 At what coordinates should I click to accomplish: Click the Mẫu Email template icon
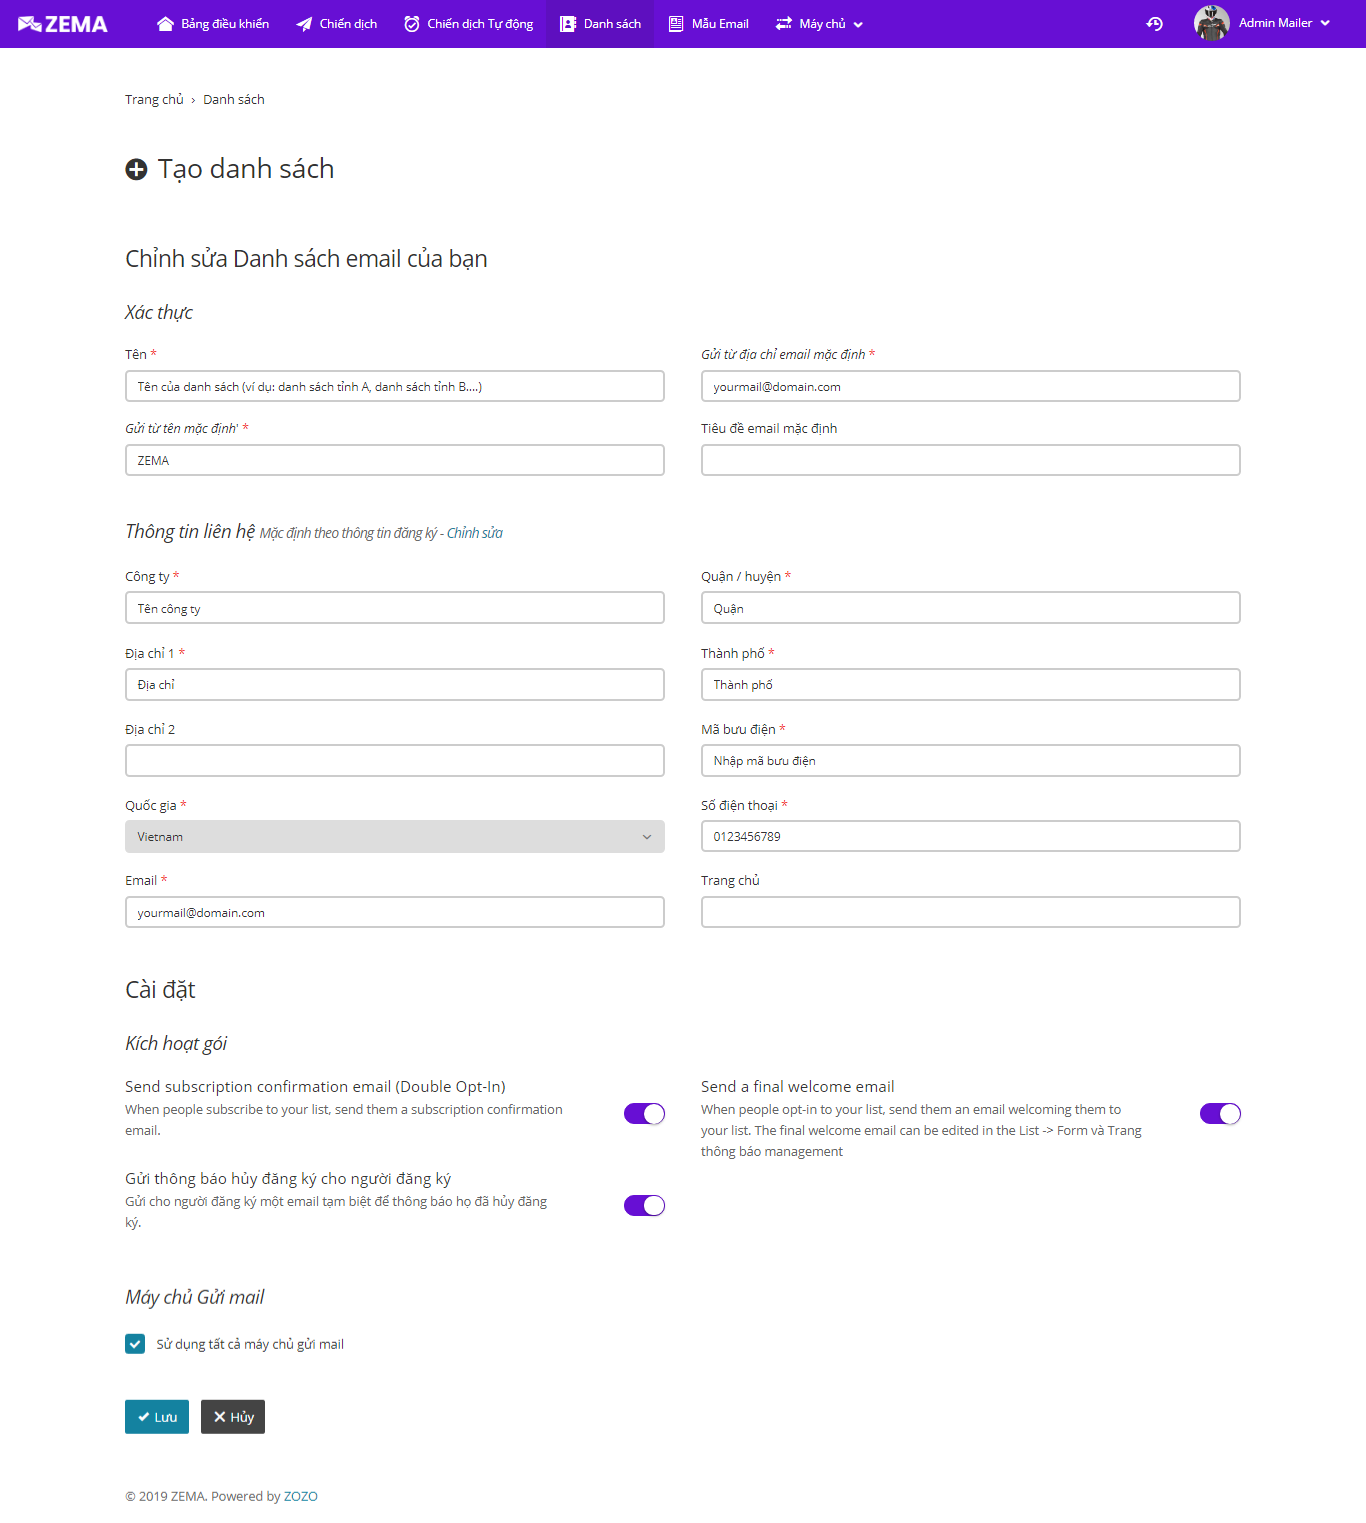point(676,24)
